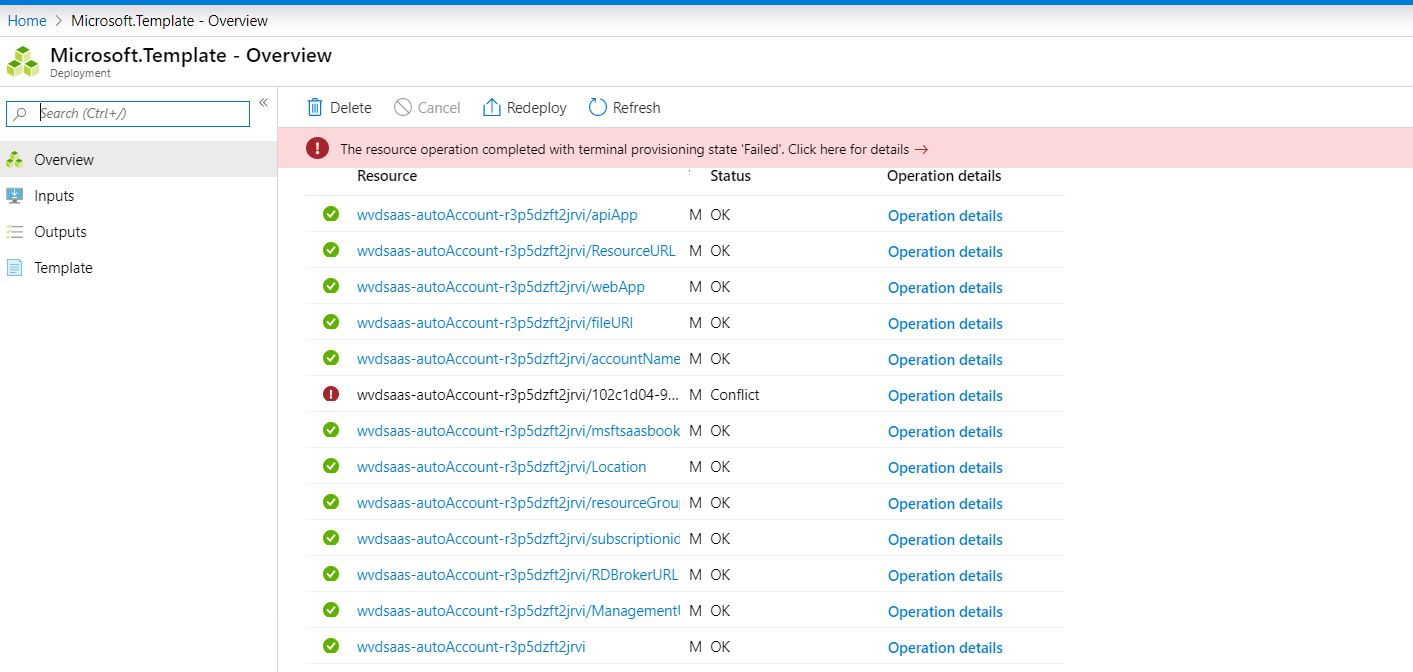1413x672 pixels.
Task: Open Operation details for the Conflict row
Action: pos(944,395)
